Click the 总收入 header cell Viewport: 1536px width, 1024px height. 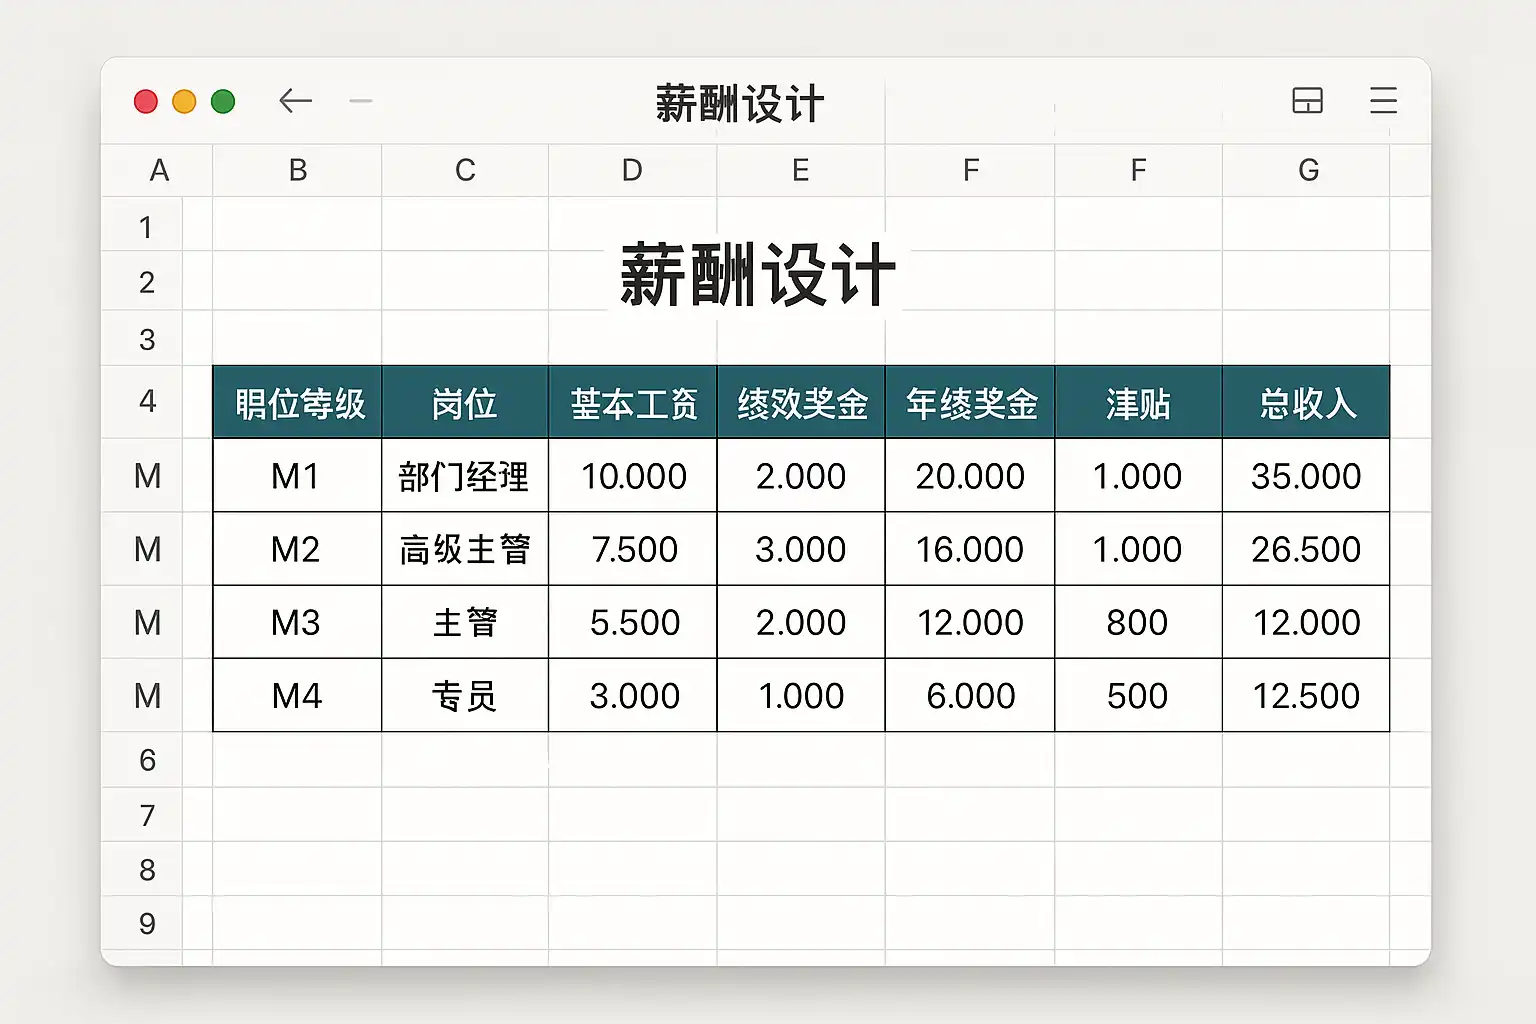(1306, 402)
